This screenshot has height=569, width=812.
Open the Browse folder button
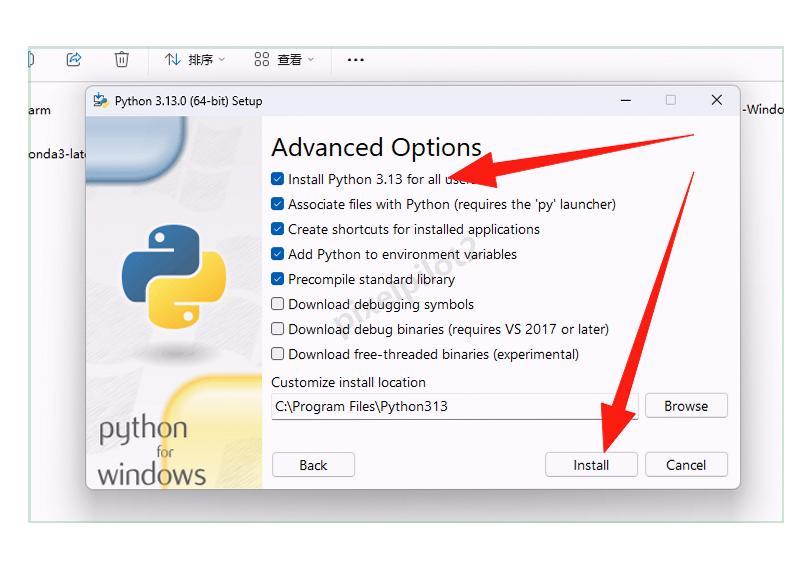point(686,406)
